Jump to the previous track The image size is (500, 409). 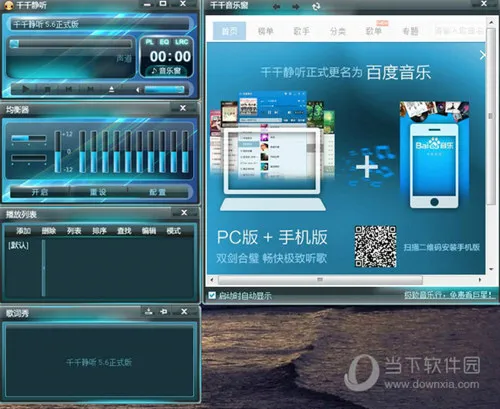[x=69, y=89]
